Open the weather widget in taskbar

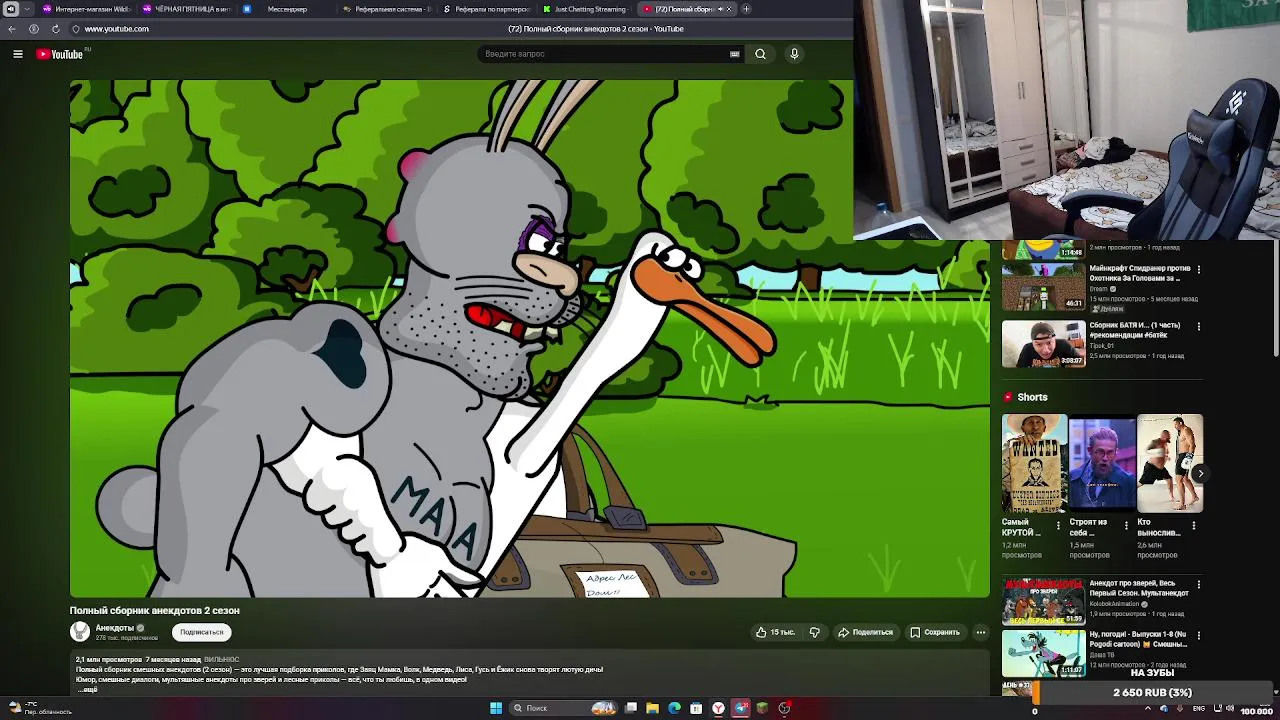point(40,708)
